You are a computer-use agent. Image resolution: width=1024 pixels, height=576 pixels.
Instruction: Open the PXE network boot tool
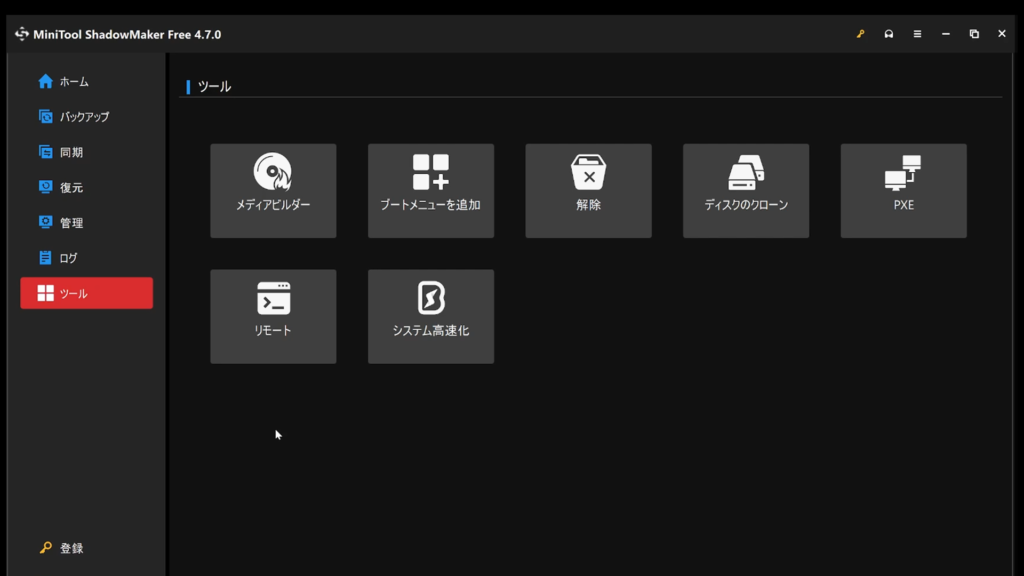tap(903, 190)
